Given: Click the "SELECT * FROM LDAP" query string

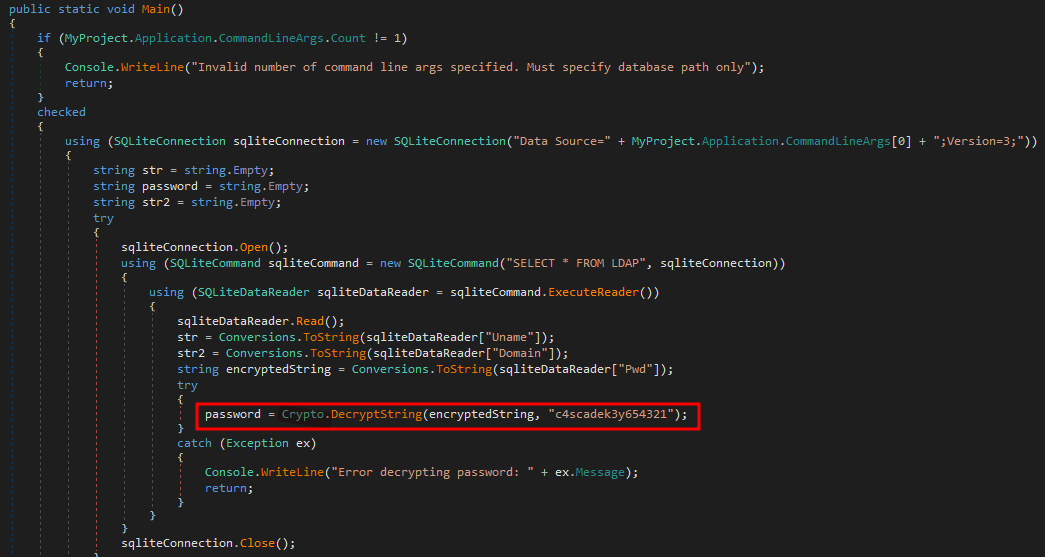Looking at the screenshot, I should tap(577, 263).
